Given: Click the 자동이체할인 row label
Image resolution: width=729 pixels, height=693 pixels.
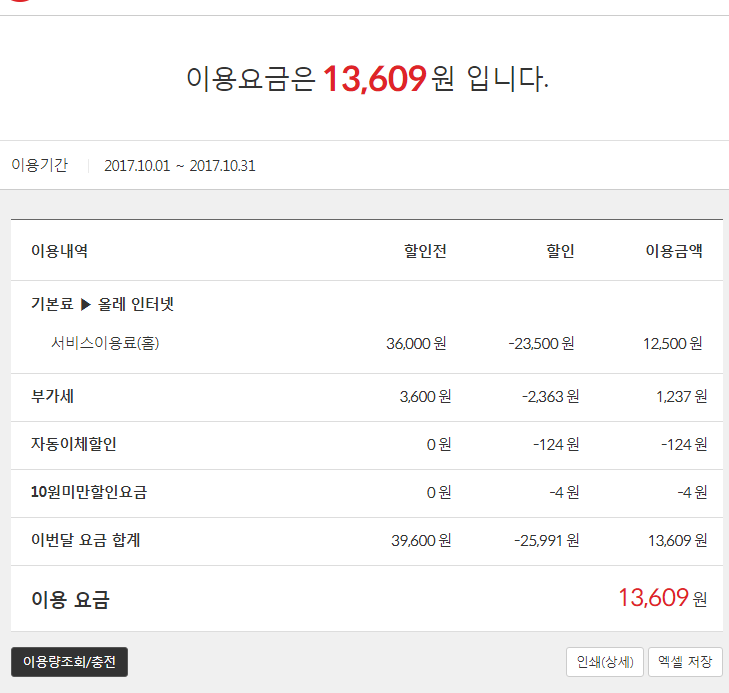Looking at the screenshot, I should pos(73,444).
